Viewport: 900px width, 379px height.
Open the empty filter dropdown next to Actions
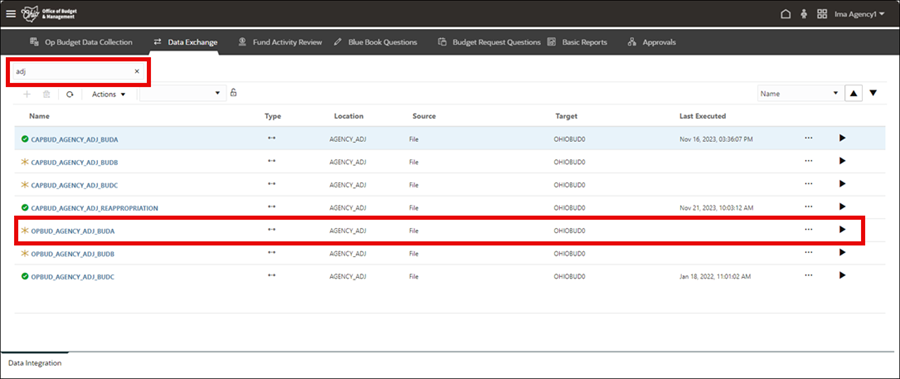[x=182, y=93]
